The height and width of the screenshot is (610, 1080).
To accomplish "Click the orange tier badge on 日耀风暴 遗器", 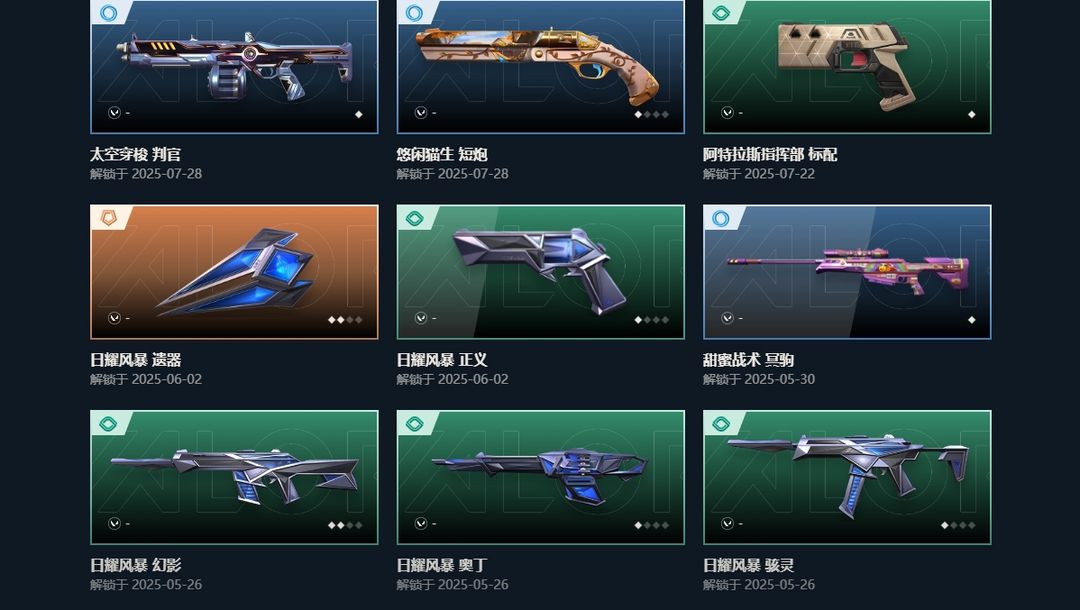I will pos(108,218).
